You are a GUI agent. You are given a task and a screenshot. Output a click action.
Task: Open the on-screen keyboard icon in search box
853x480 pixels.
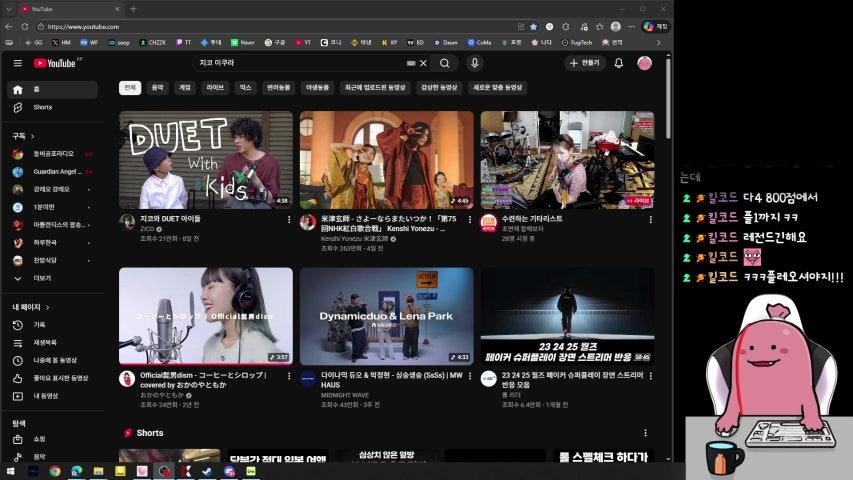[x=410, y=63]
